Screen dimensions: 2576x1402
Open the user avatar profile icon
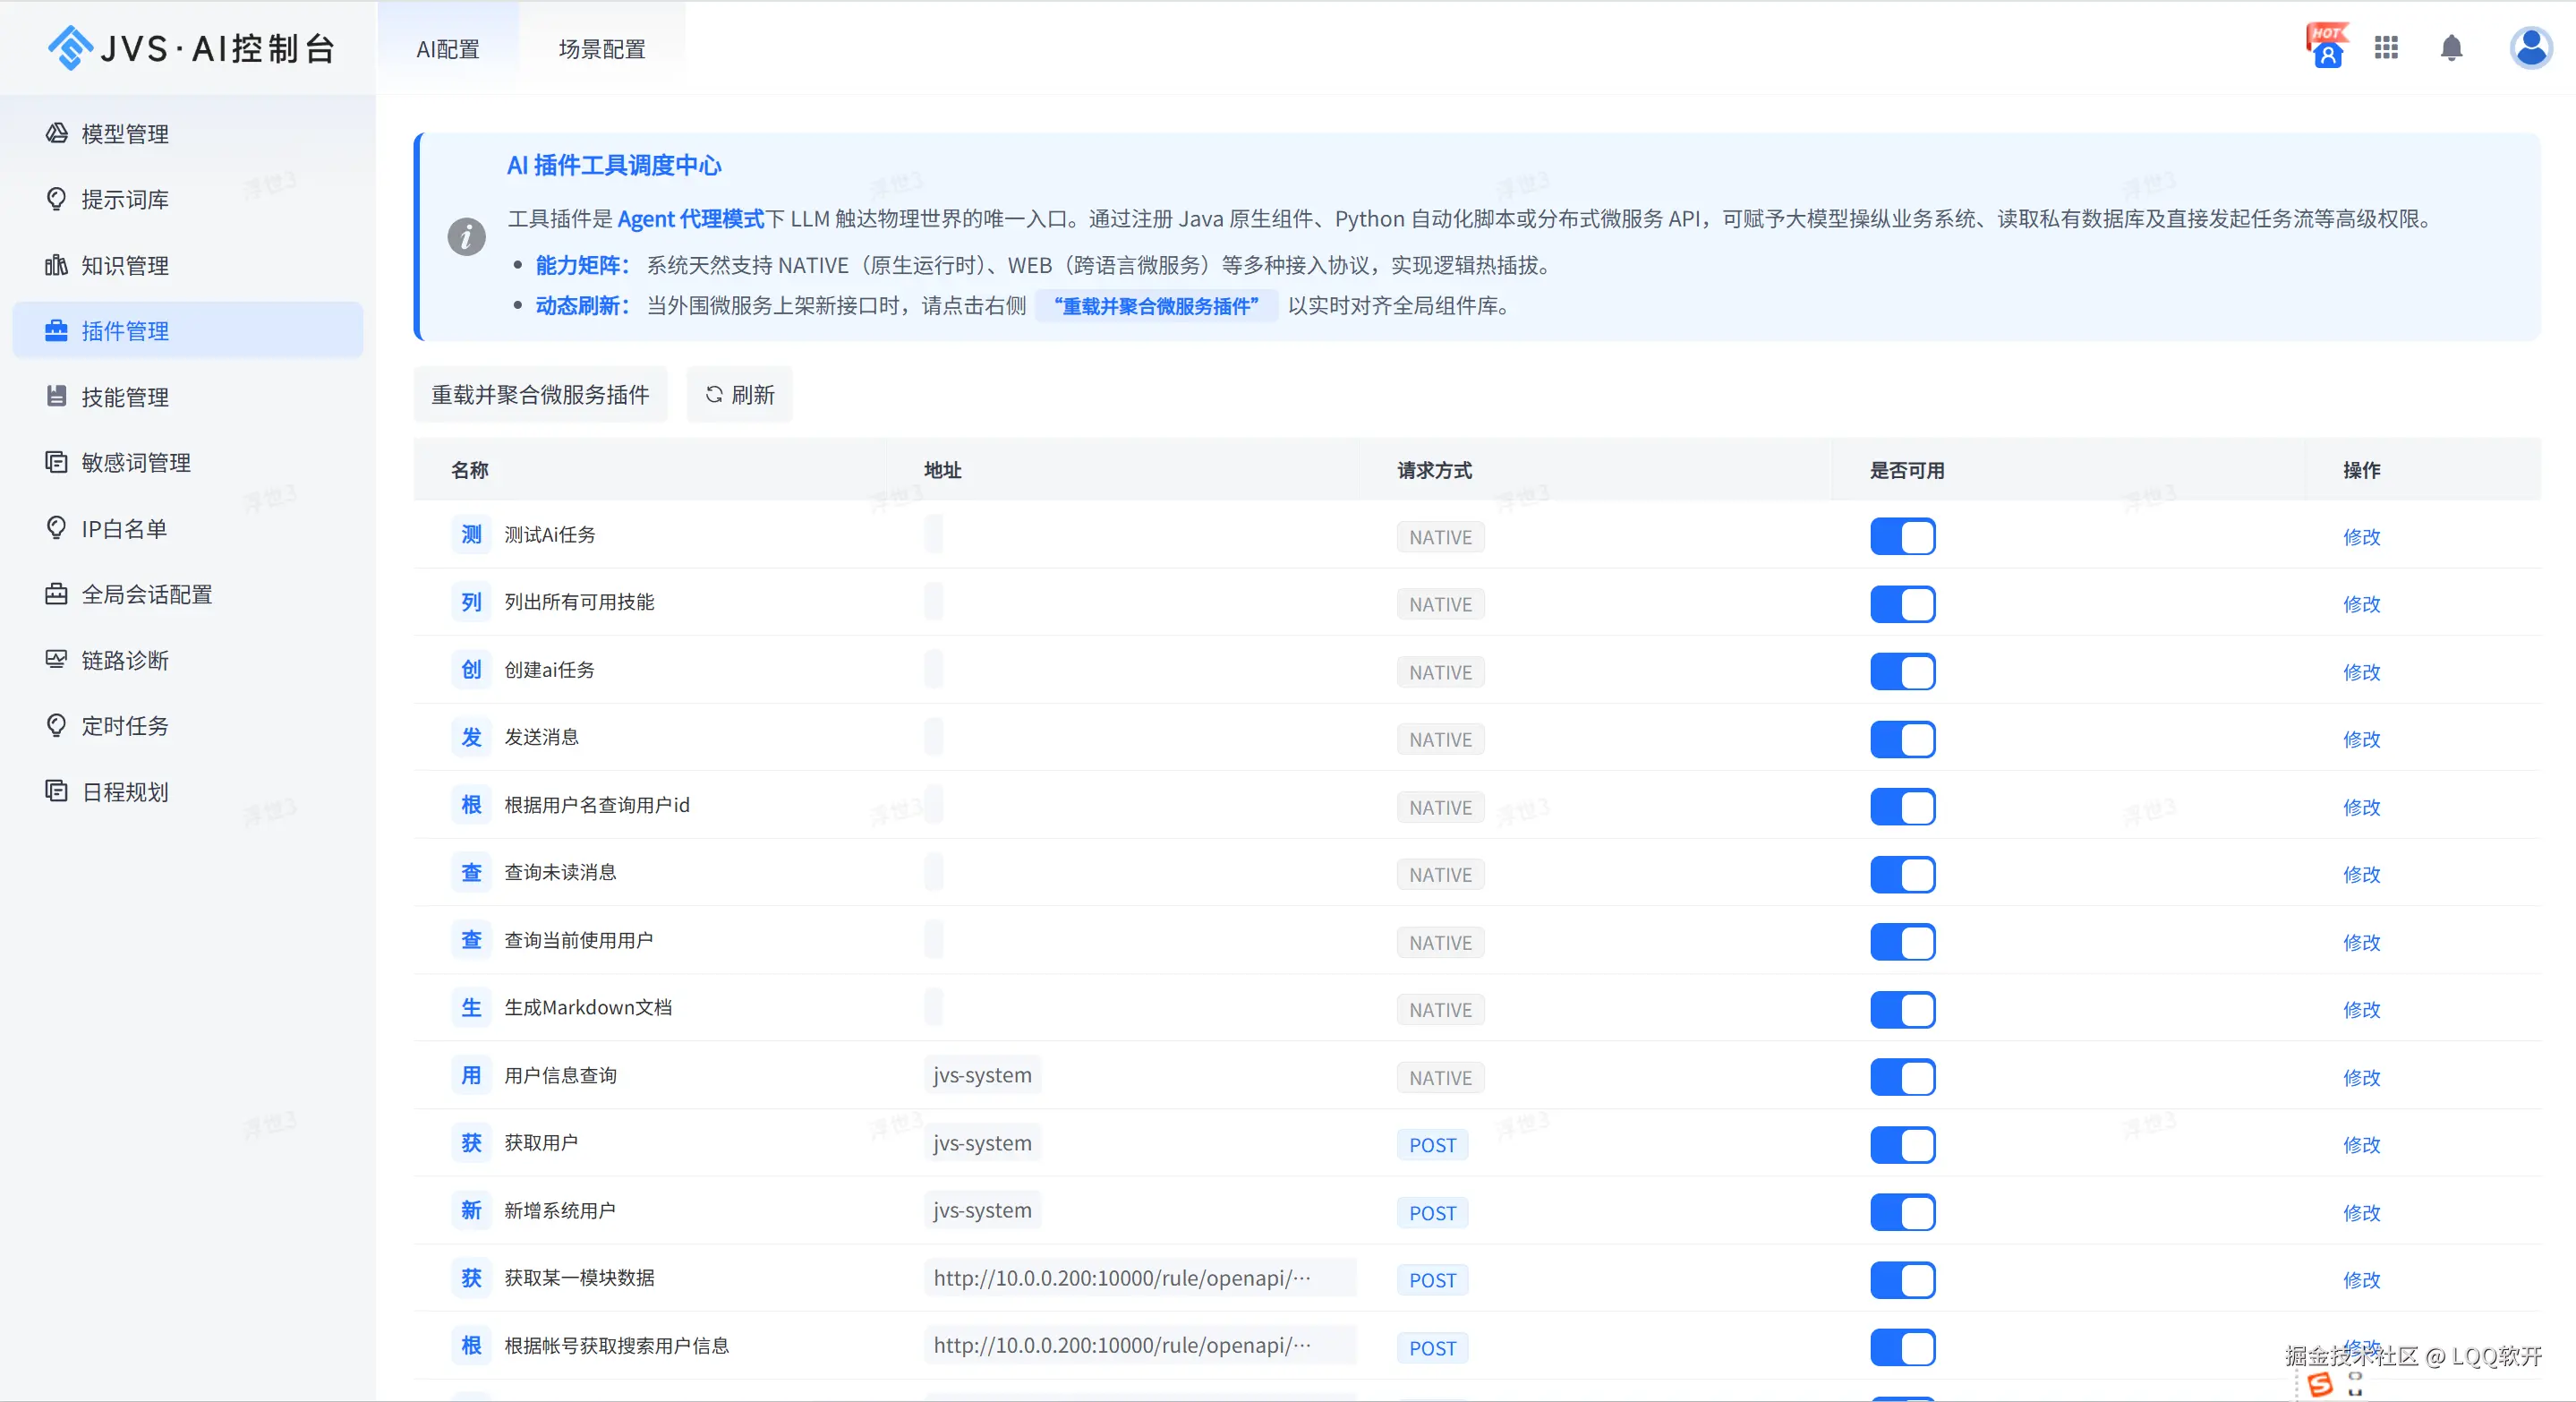[x=2530, y=48]
